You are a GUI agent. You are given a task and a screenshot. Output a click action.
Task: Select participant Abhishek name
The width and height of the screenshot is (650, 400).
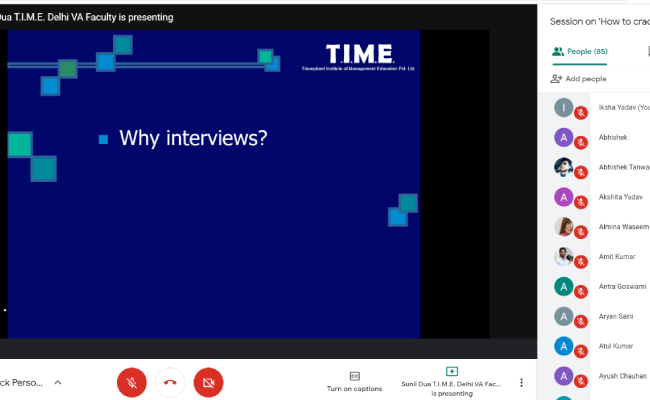[613, 137]
